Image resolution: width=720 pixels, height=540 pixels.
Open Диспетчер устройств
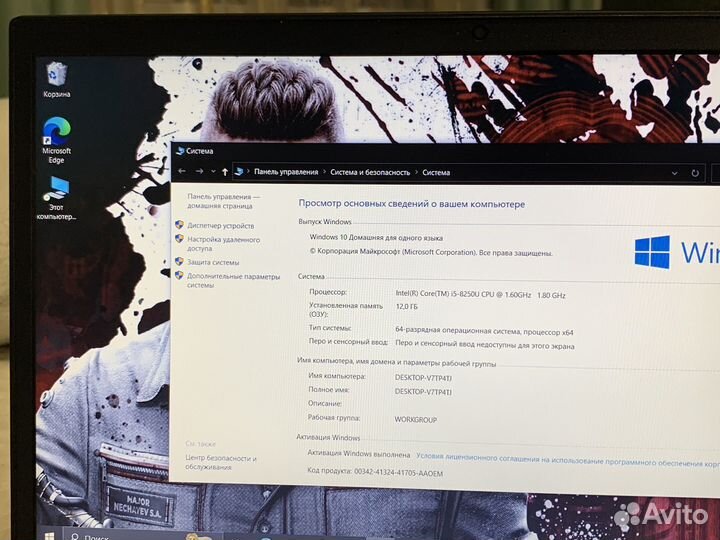220,226
